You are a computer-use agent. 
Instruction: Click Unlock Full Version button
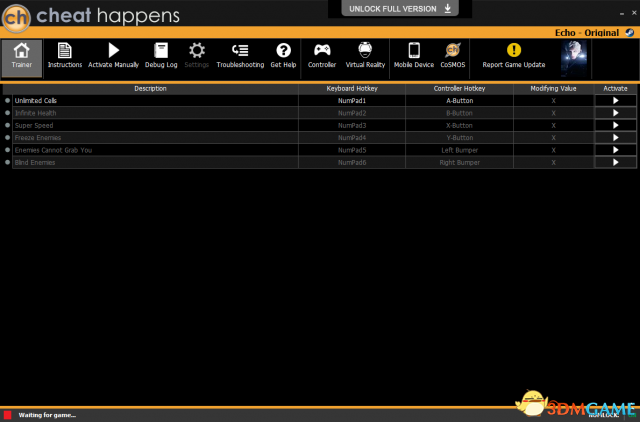400,9
